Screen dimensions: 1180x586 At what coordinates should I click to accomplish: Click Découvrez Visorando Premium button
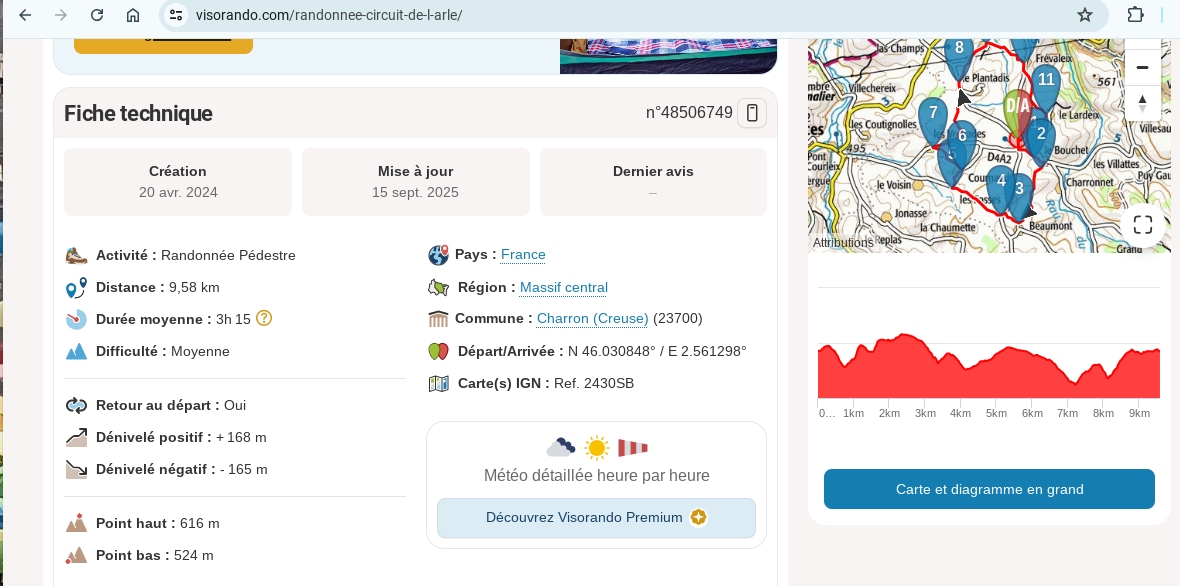[596, 518]
